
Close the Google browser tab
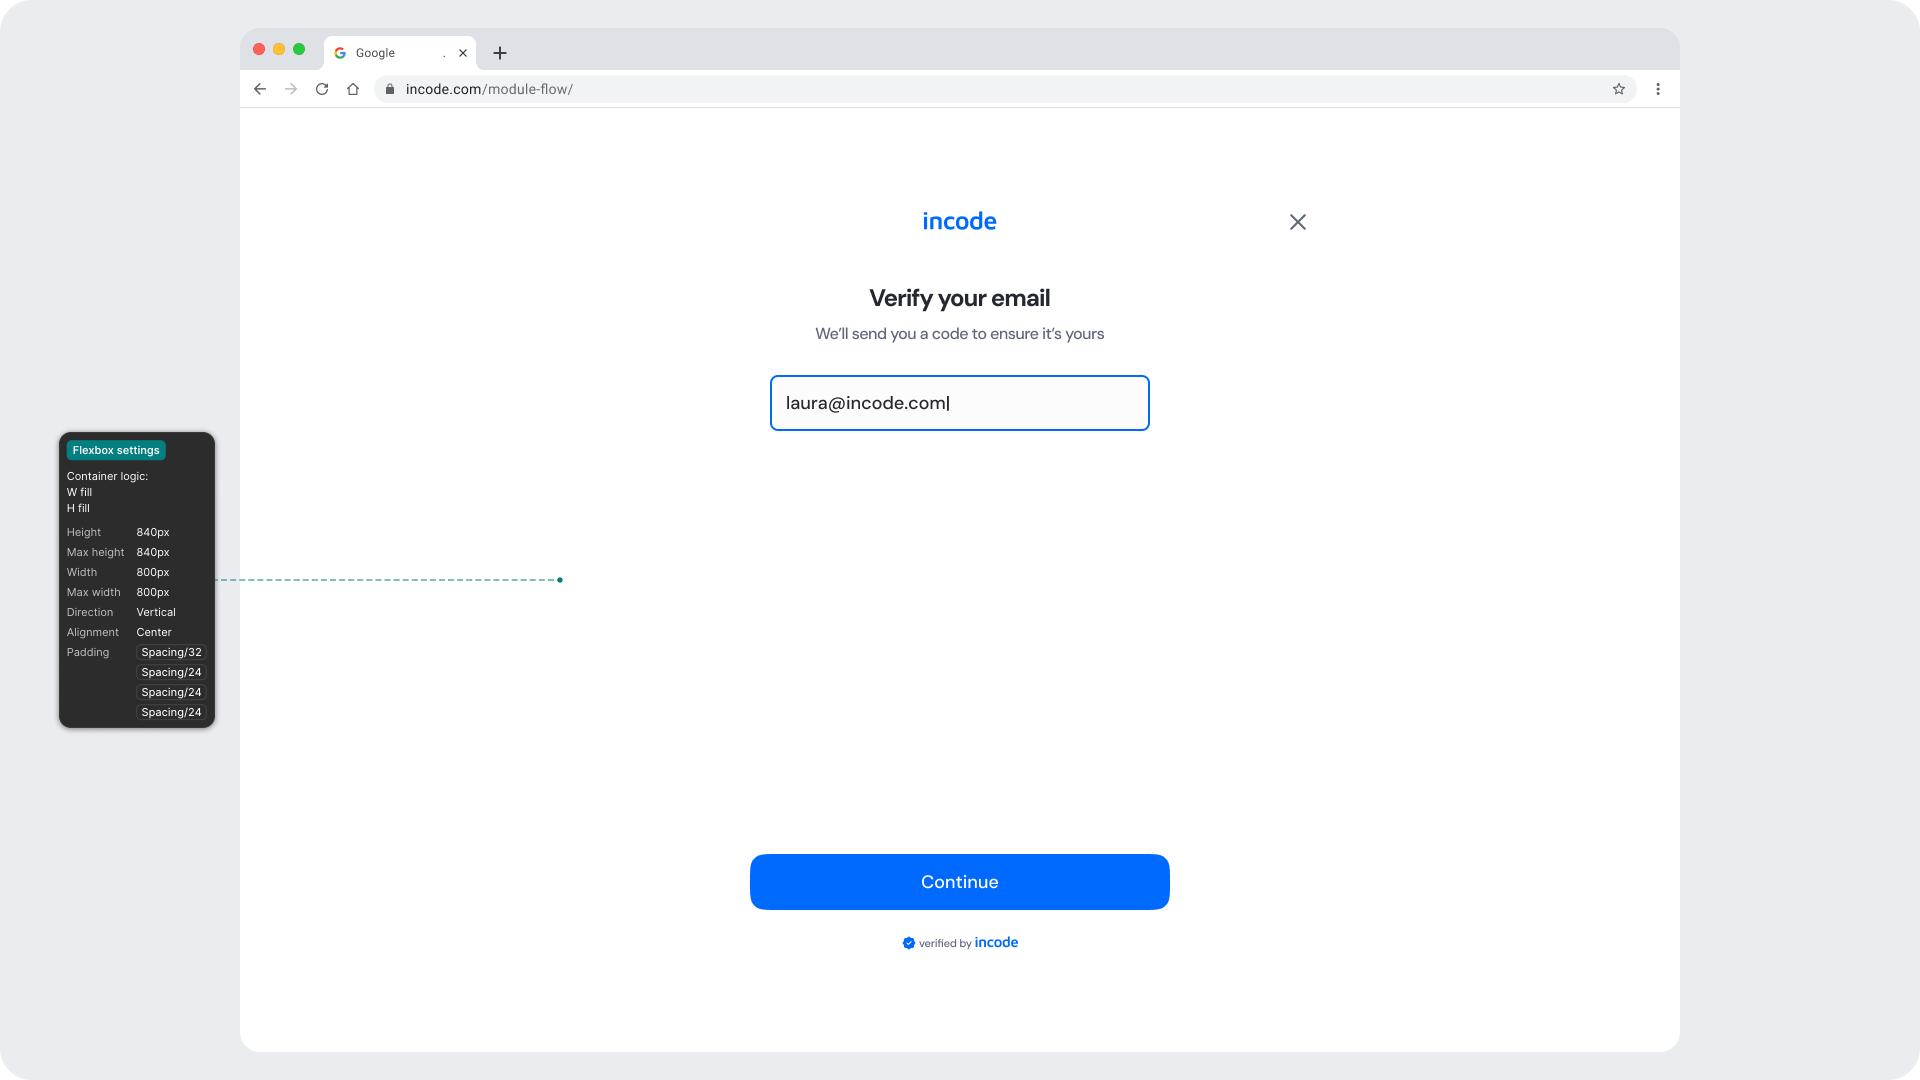[x=463, y=53]
